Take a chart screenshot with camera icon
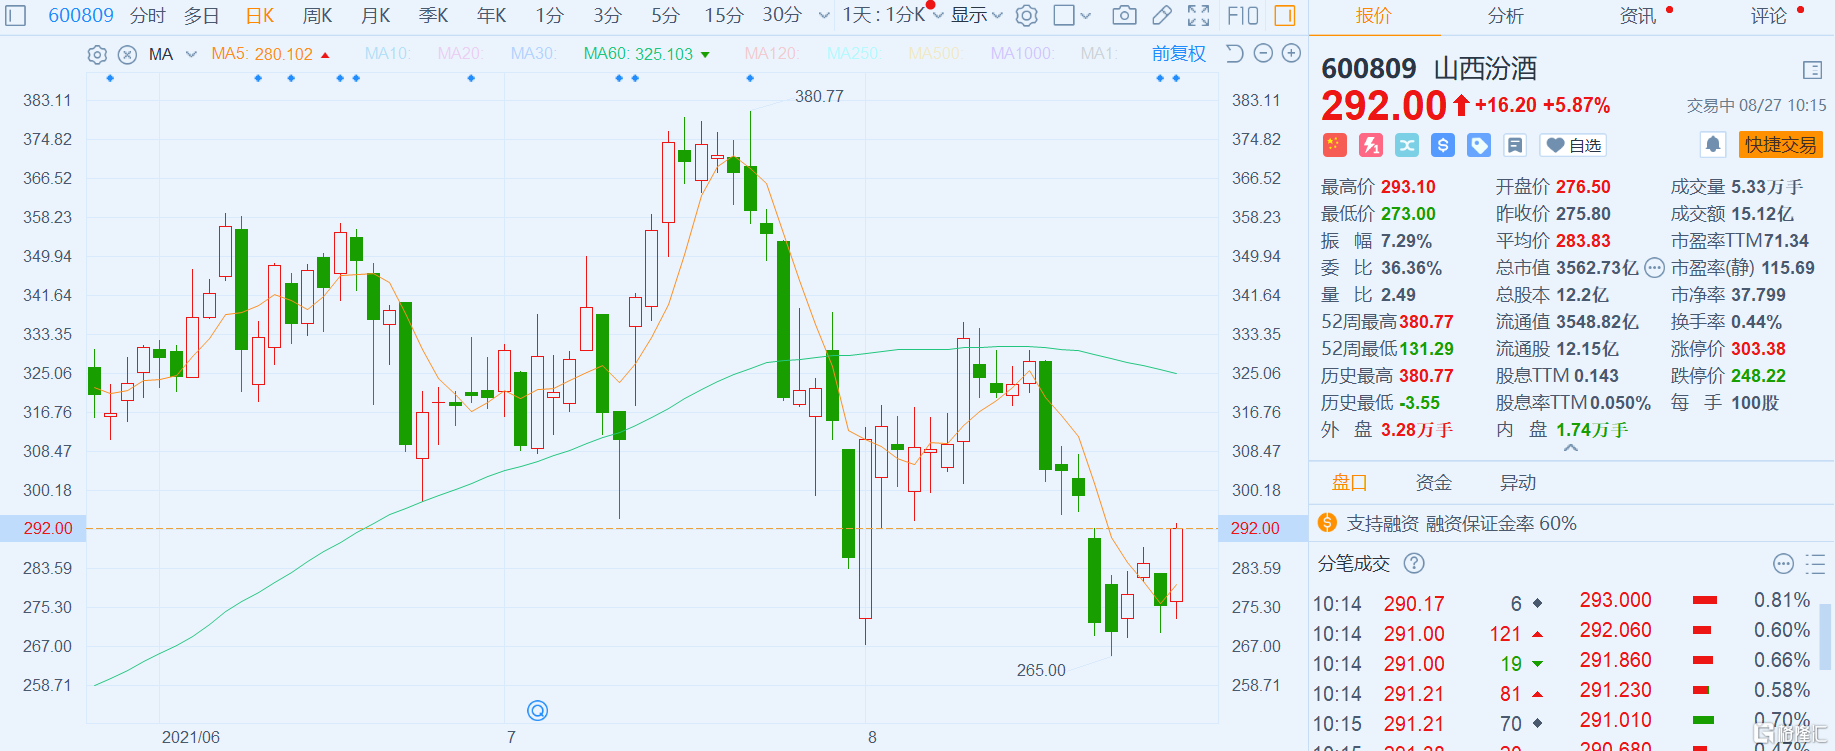This screenshot has width=1835, height=751. tap(1124, 15)
